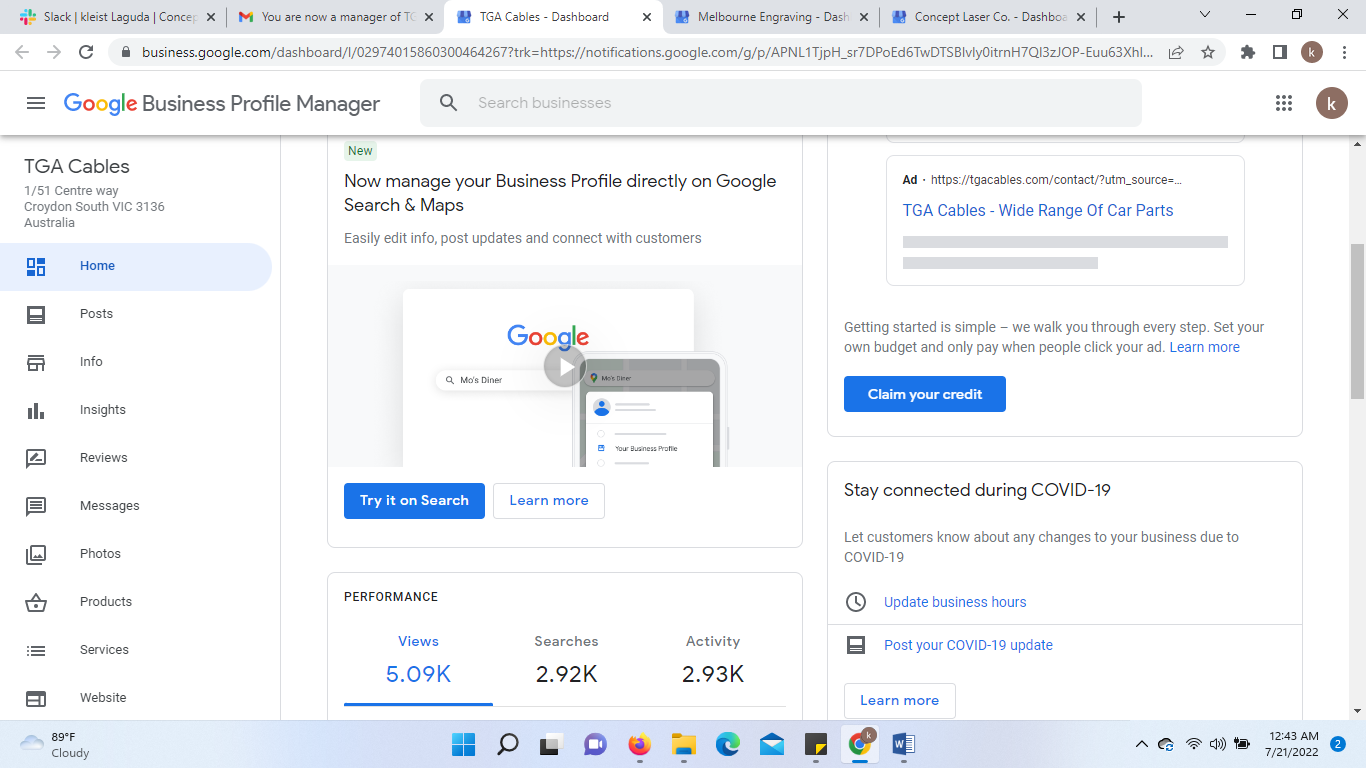Open File Explorer from the taskbar

(x=683, y=744)
